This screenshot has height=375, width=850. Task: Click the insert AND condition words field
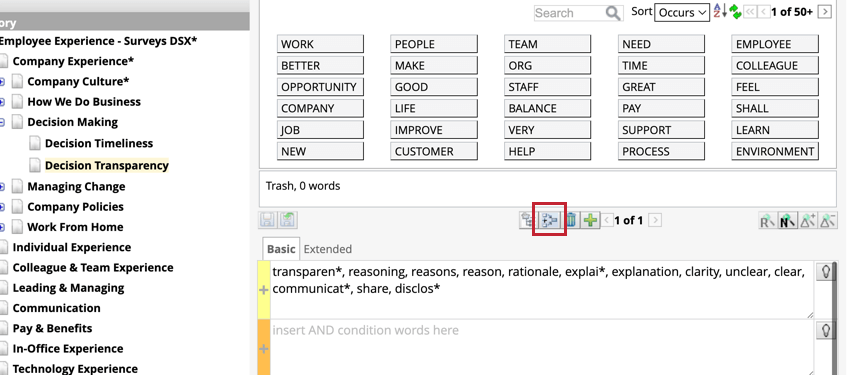pyautogui.click(x=542, y=347)
